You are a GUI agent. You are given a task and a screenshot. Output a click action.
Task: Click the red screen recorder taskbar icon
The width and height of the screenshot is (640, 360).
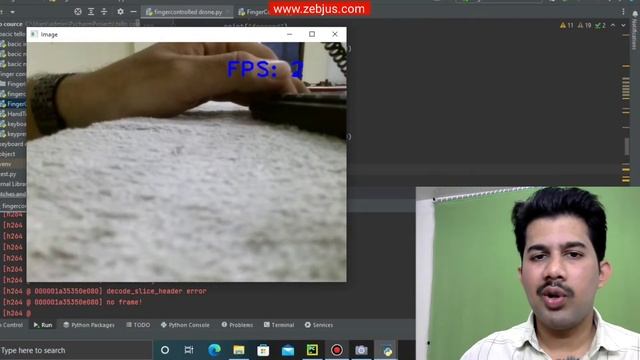(x=337, y=350)
